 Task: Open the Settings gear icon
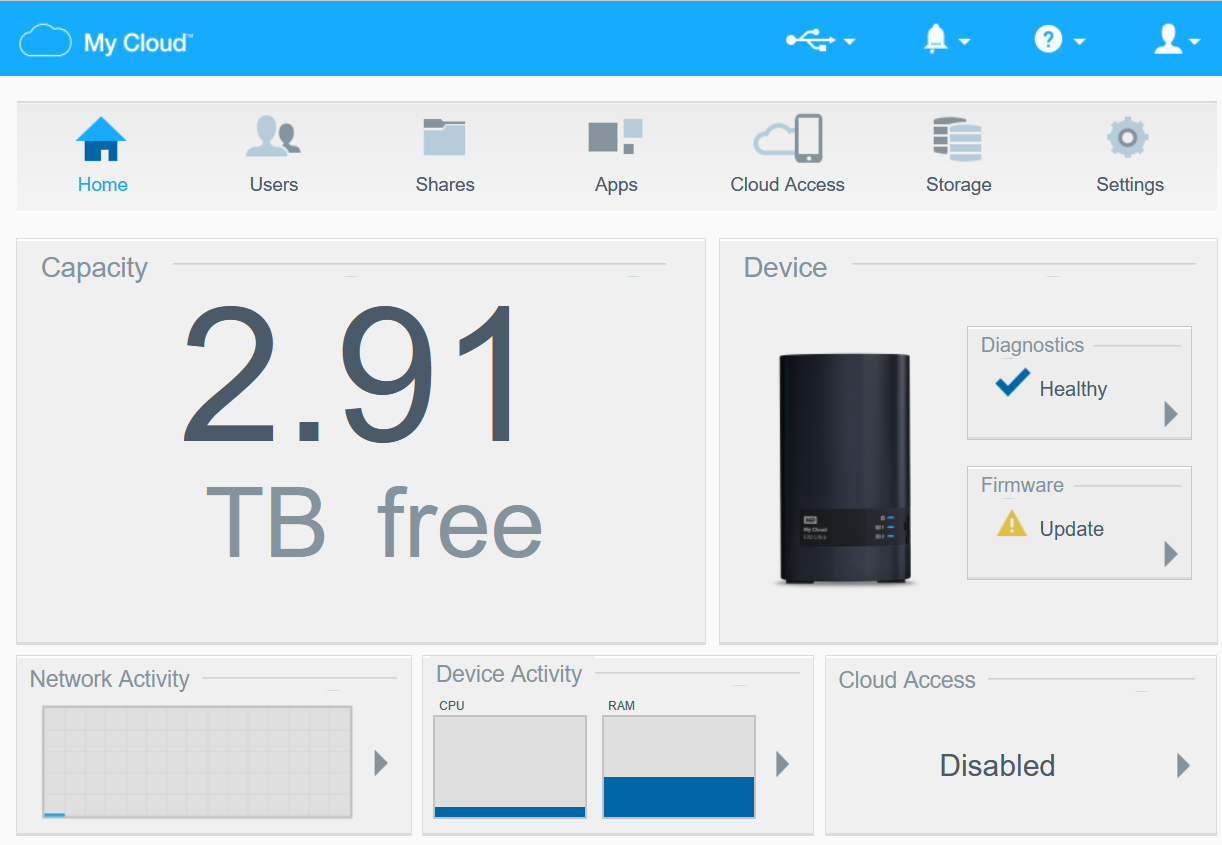click(1128, 138)
